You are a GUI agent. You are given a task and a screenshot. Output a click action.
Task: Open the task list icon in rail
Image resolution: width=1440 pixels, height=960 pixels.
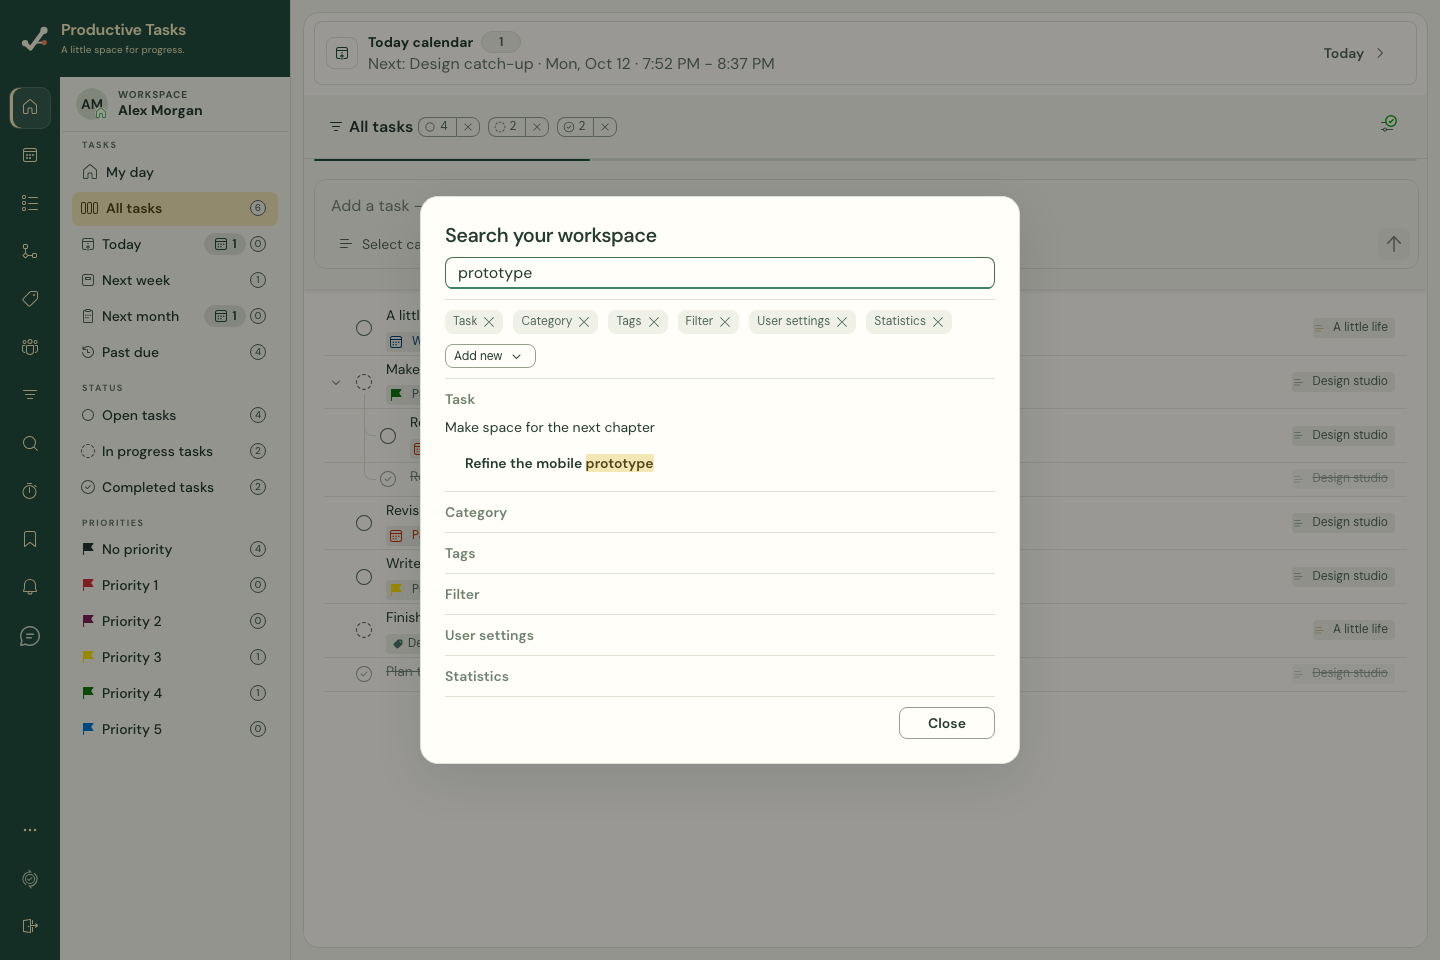pos(30,203)
